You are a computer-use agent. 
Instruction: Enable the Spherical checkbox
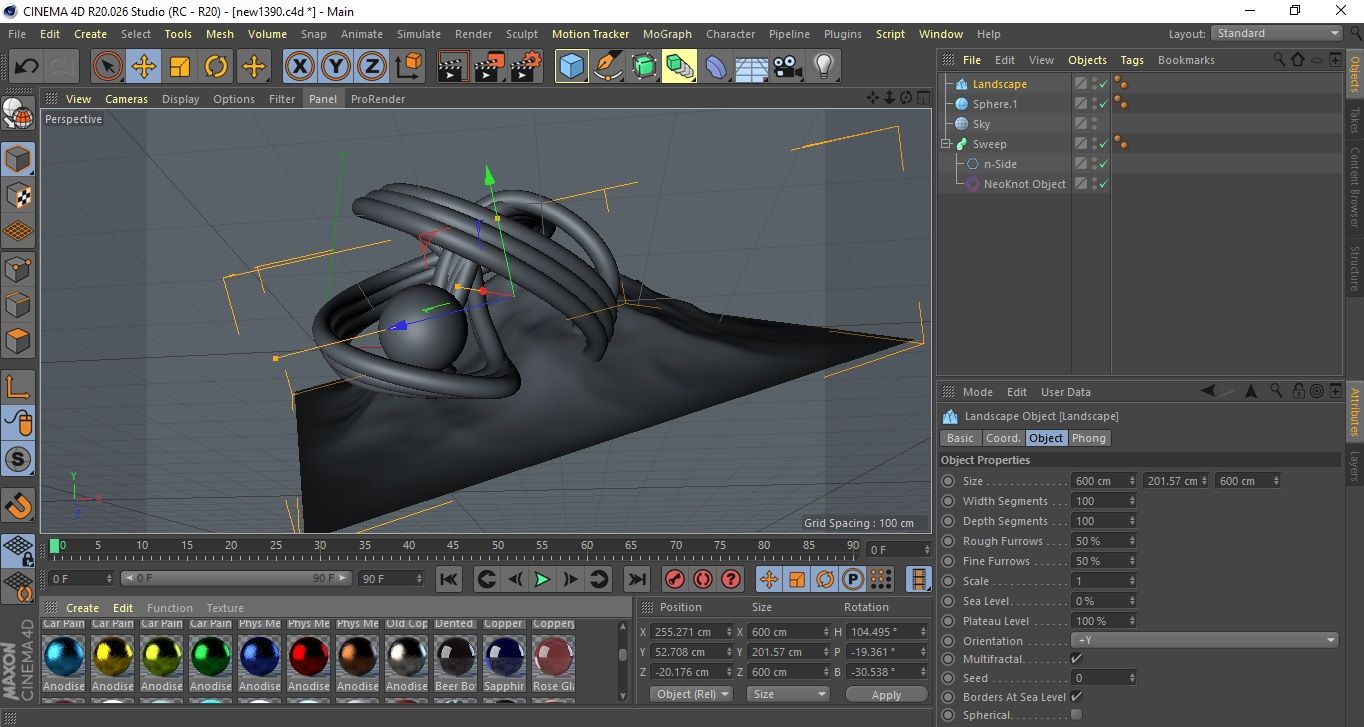(x=1076, y=714)
